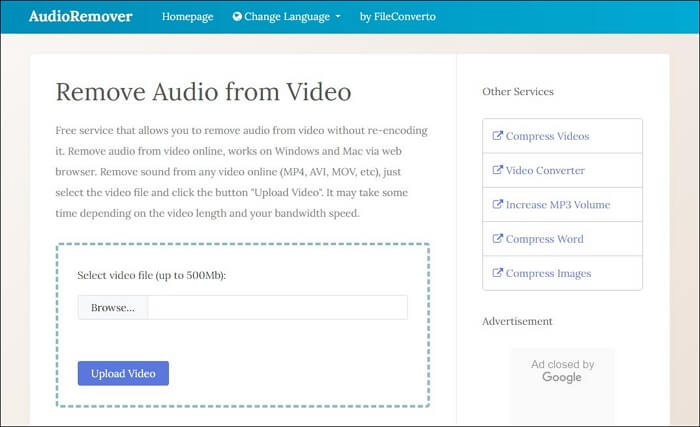The width and height of the screenshot is (700, 427).
Task: Open the Homepage nav link
Action: coord(188,17)
